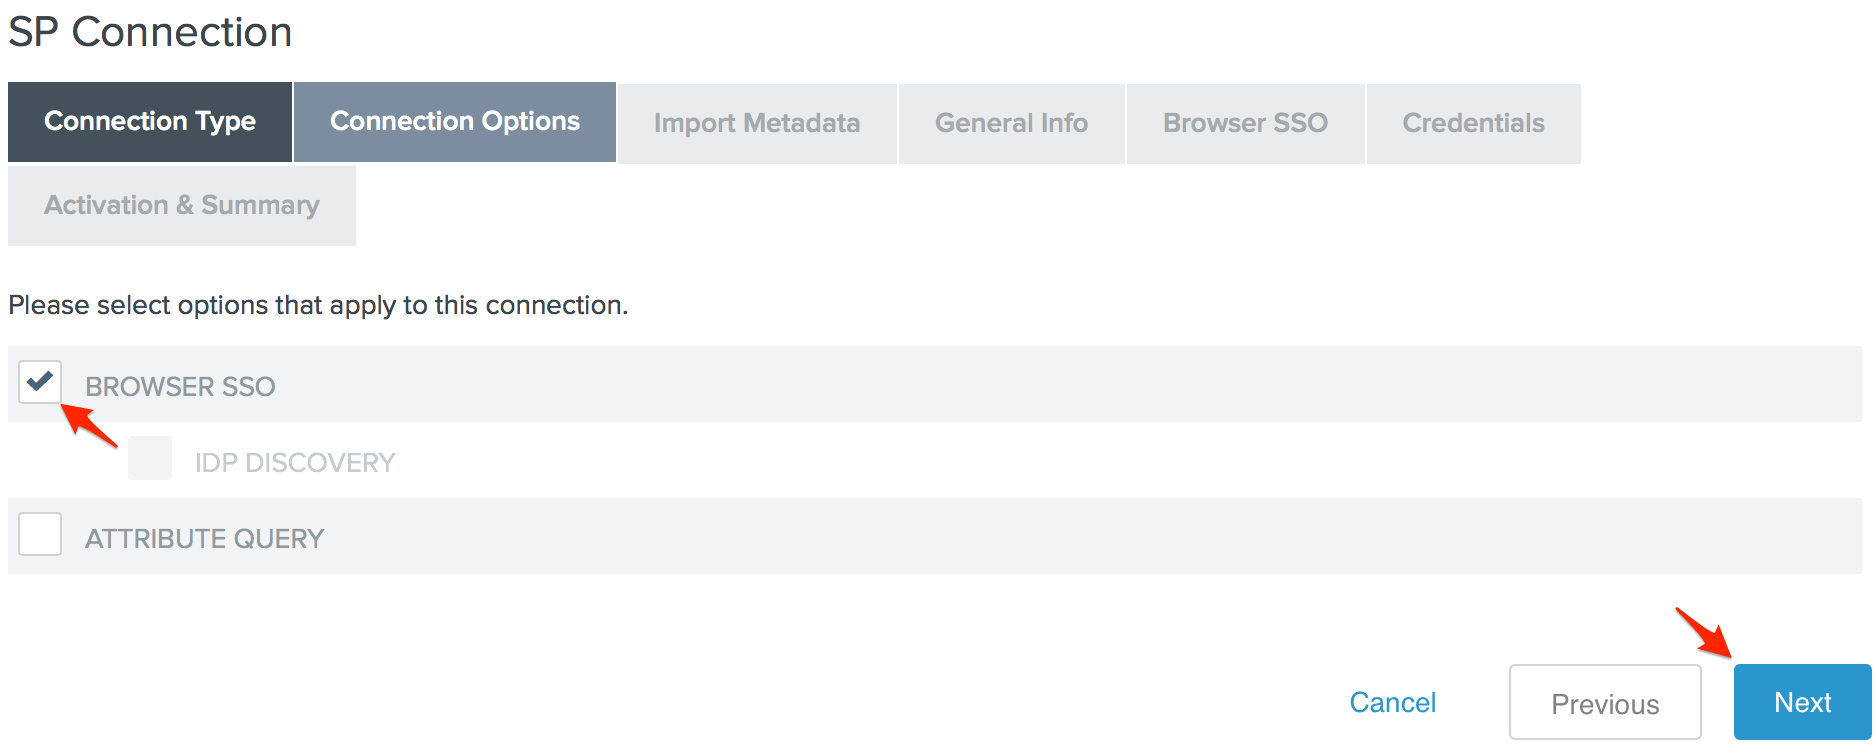Viewport: 1876px width, 754px height.
Task: Click the IDP DISCOVERY option label
Action: click(295, 463)
